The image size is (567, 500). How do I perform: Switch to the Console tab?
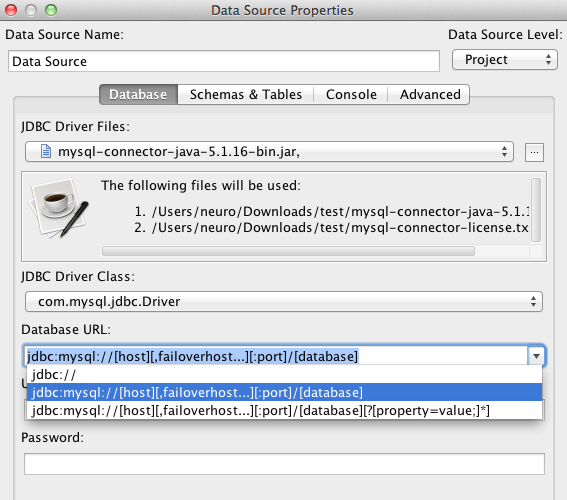(351, 94)
